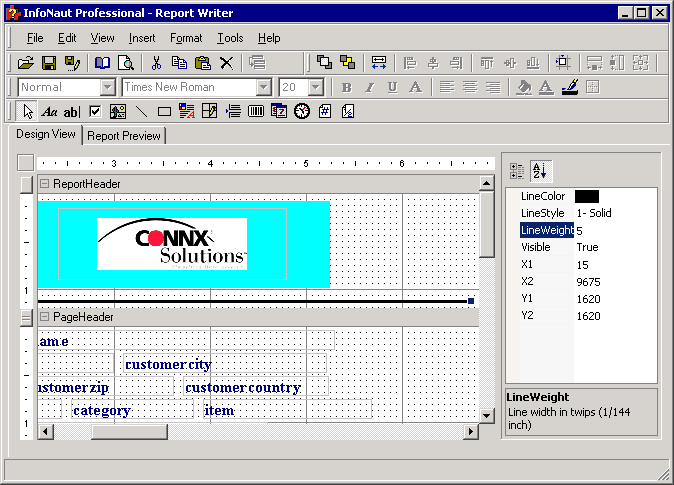The height and width of the screenshot is (485, 674).
Task: Open the File menu
Action: coord(35,38)
